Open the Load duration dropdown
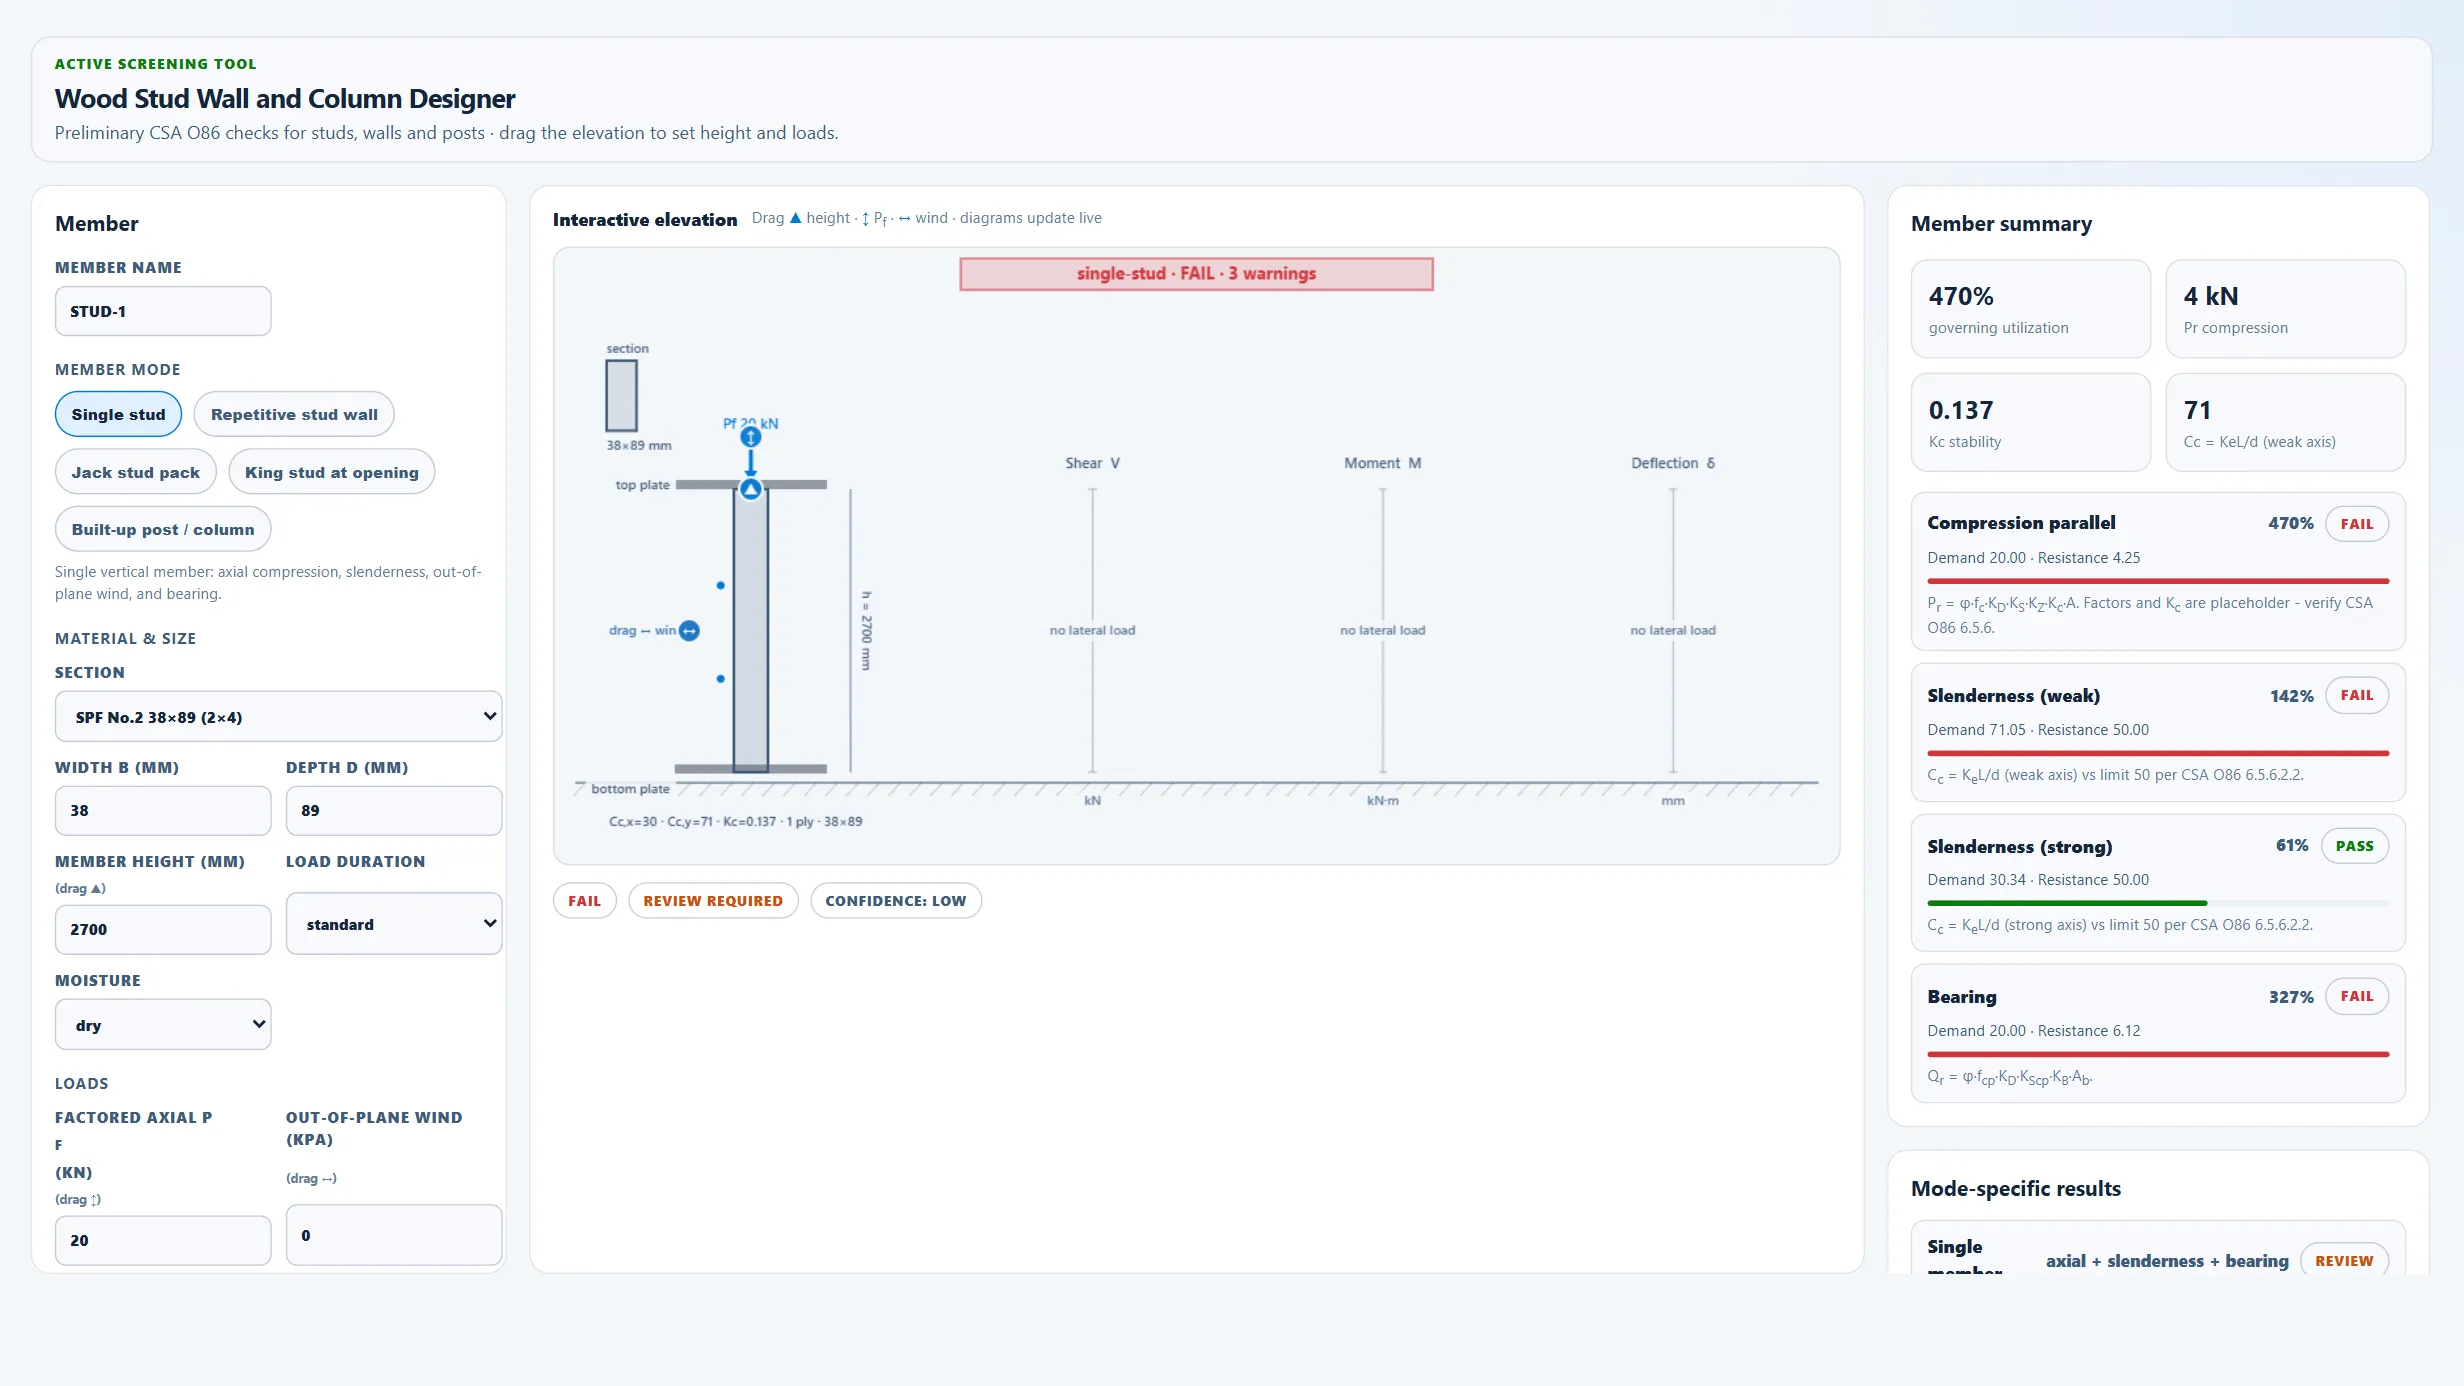2464x1386 pixels. (x=394, y=924)
